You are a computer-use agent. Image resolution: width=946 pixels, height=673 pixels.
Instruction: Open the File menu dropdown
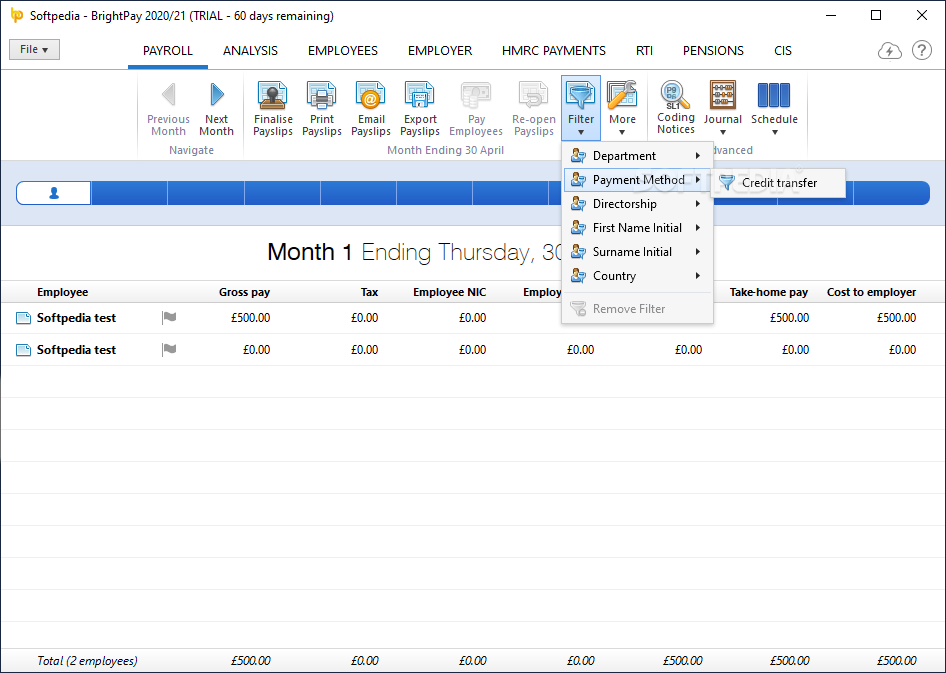34,49
